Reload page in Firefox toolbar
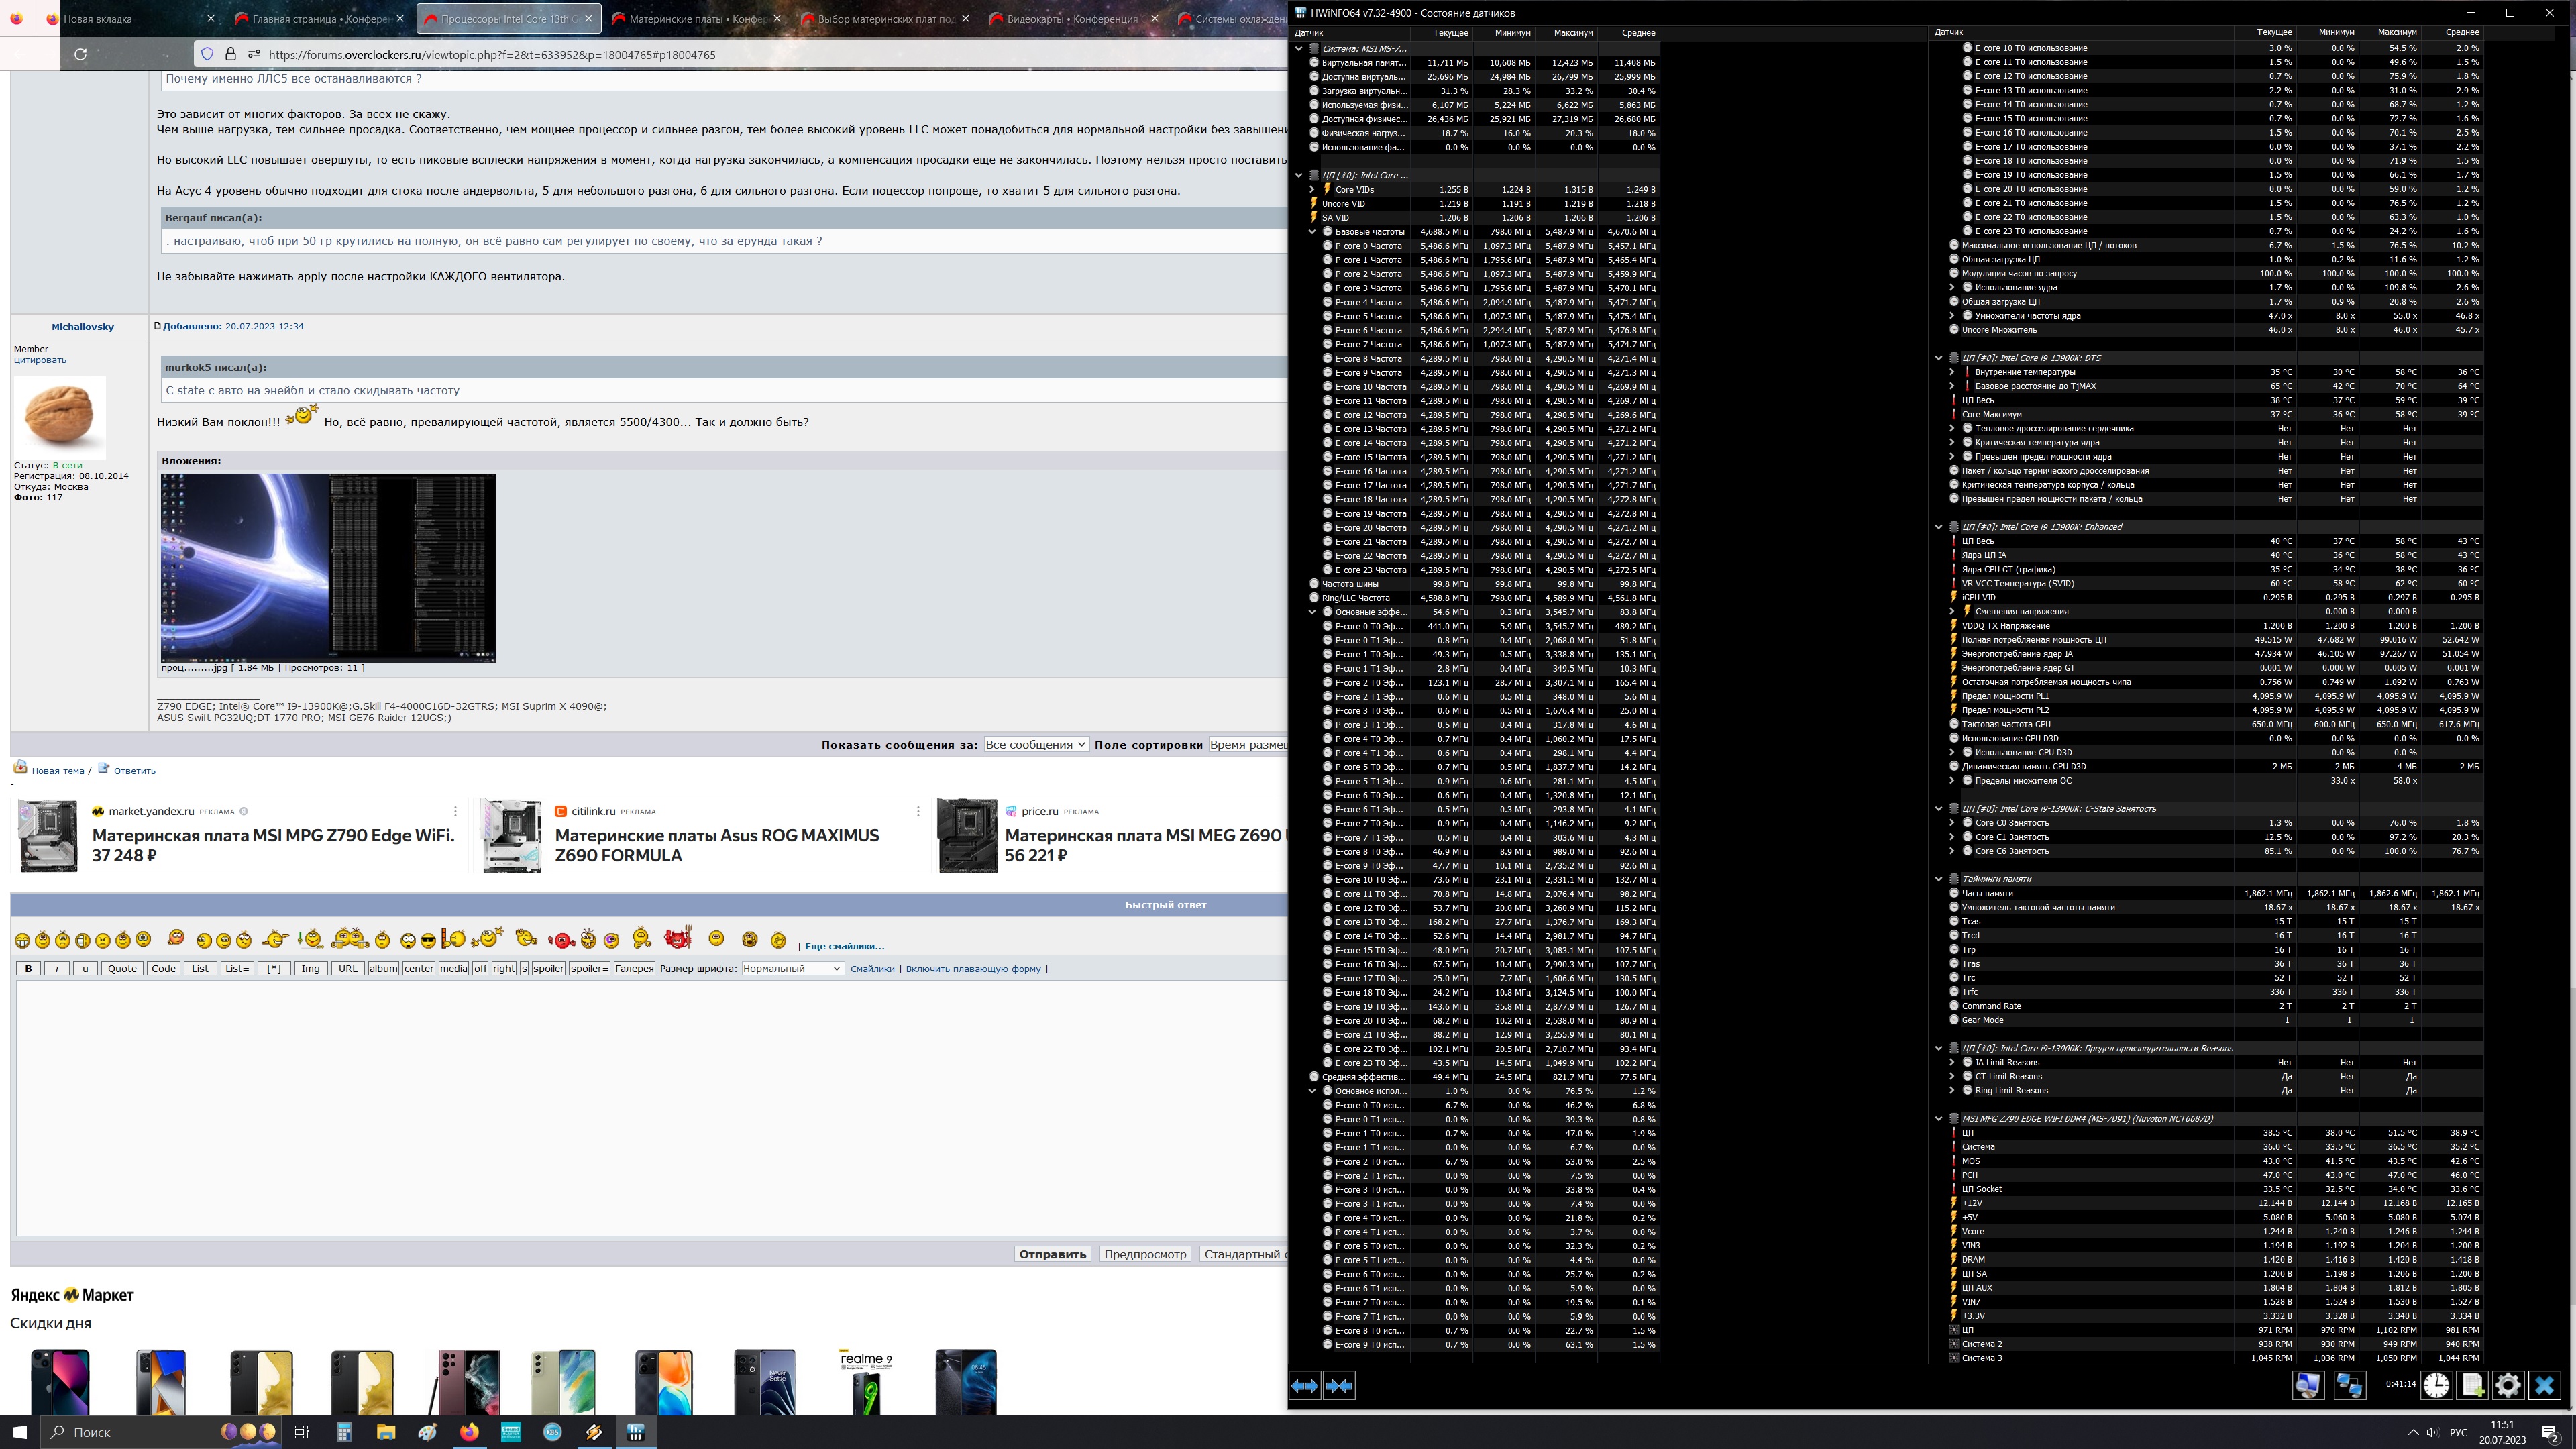Image resolution: width=2576 pixels, height=1449 pixels. coord(81,54)
